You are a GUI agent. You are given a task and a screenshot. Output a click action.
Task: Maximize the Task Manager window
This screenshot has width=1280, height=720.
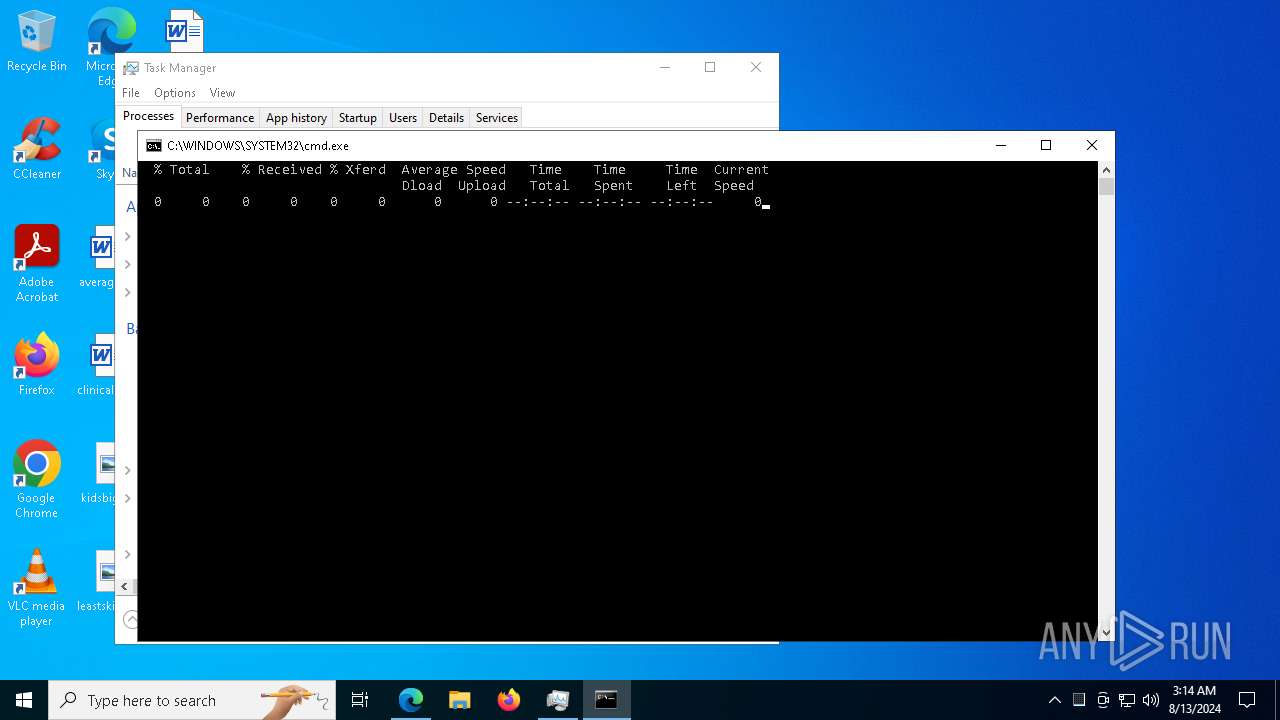pyautogui.click(x=710, y=67)
